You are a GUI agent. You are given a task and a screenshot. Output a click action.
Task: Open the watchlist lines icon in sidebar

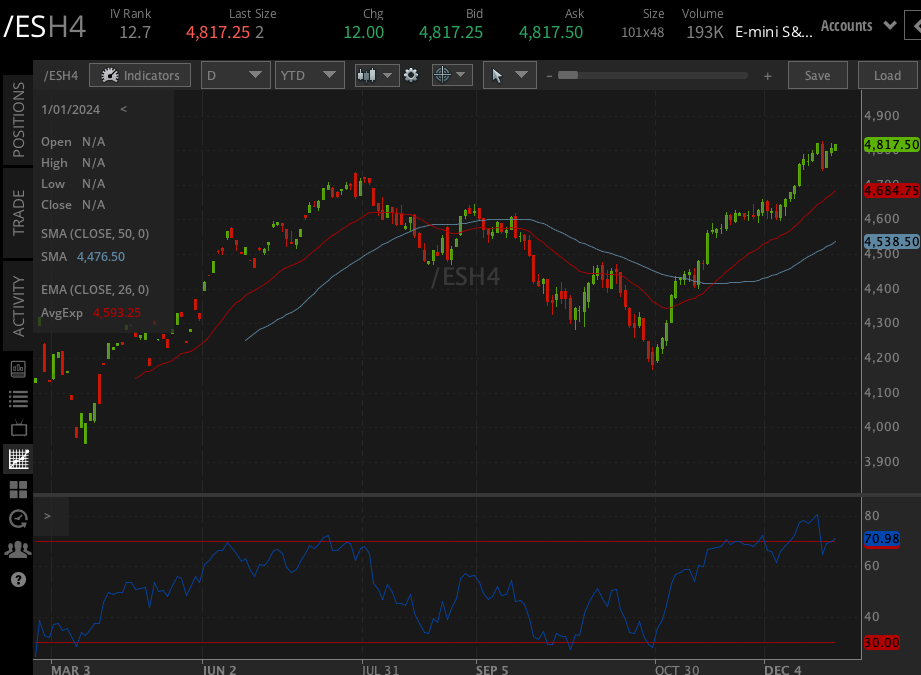click(x=18, y=399)
